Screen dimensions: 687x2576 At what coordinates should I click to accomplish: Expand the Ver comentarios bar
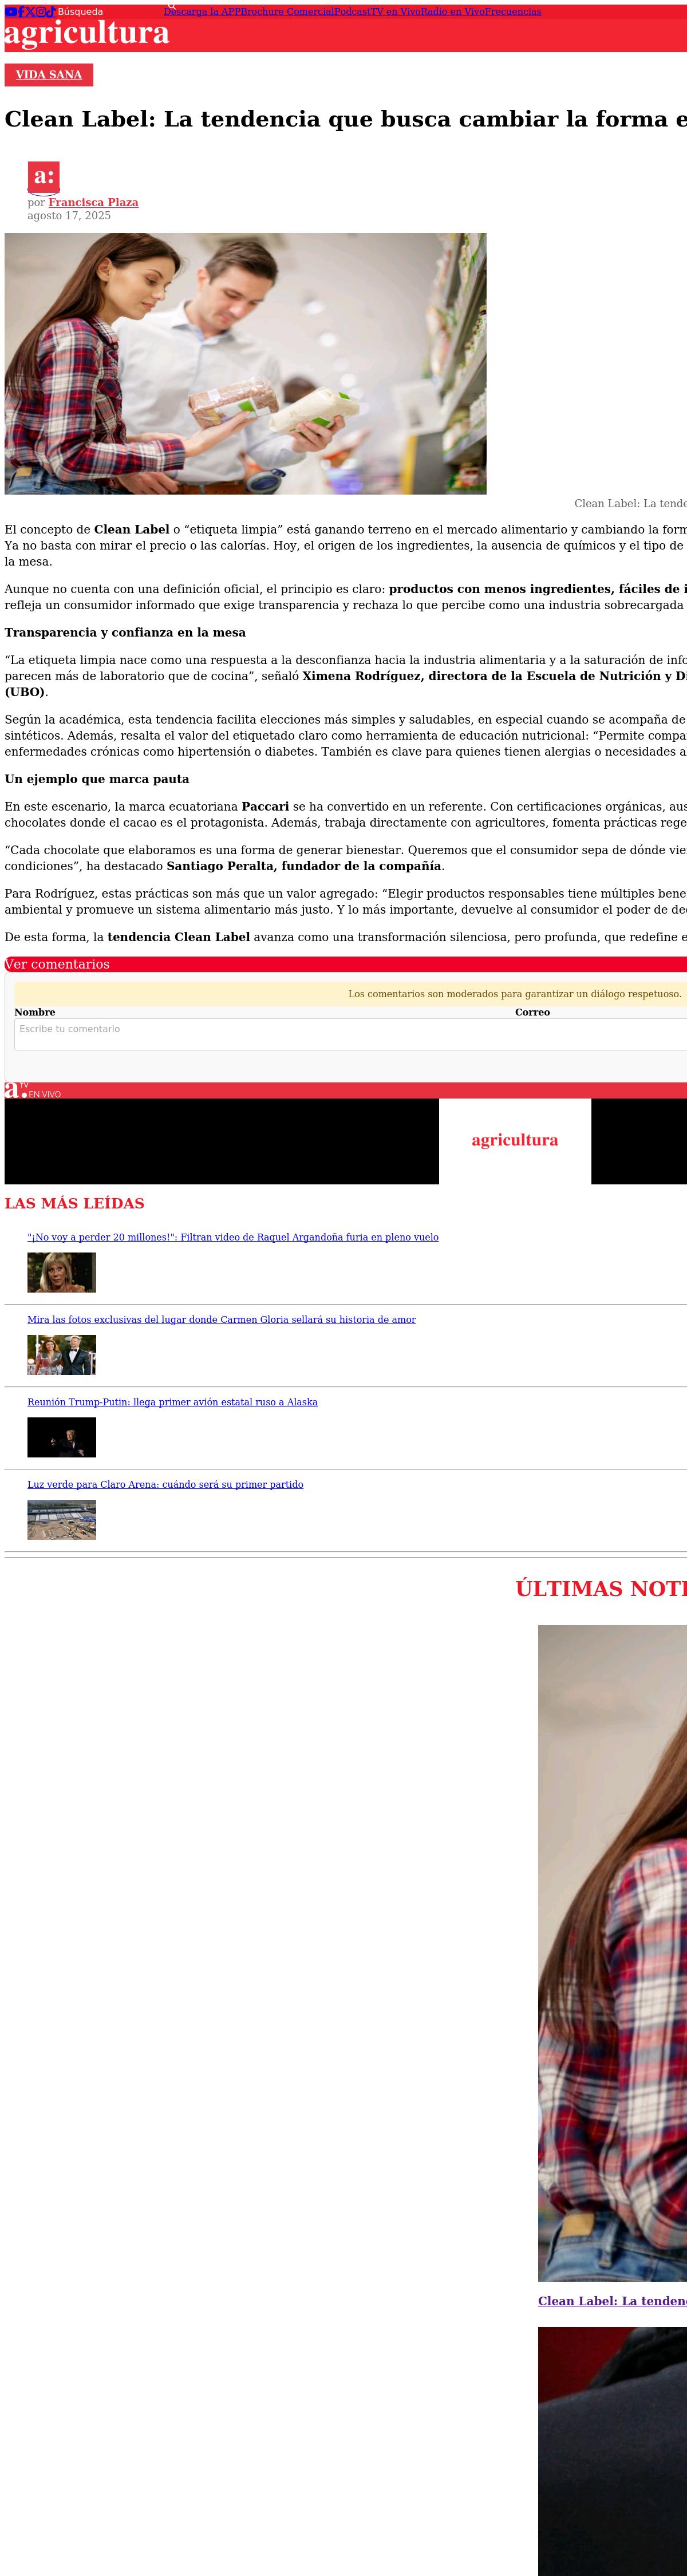click(x=345, y=964)
